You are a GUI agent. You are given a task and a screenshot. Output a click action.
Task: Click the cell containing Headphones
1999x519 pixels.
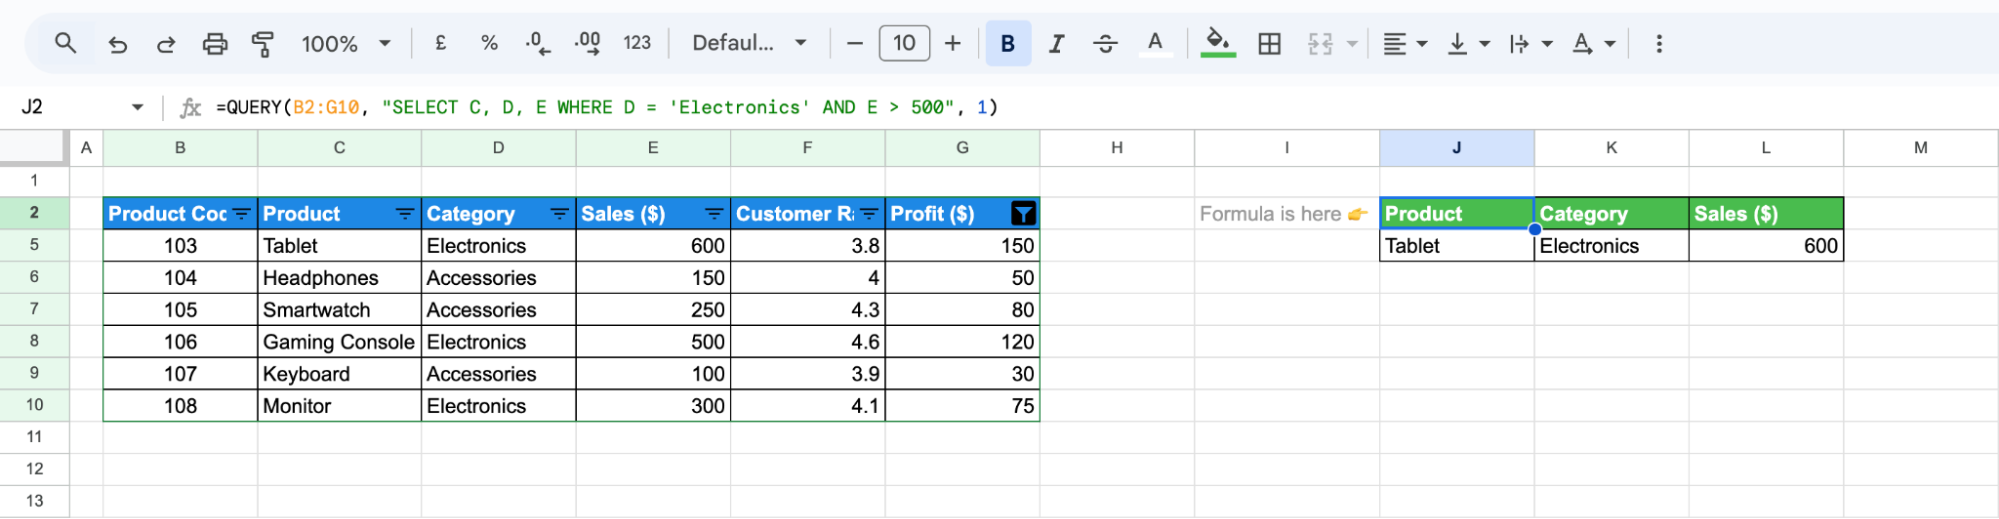[339, 278]
